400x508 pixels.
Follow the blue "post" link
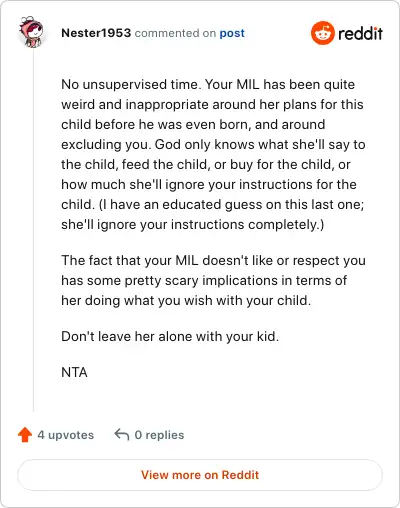pos(232,33)
